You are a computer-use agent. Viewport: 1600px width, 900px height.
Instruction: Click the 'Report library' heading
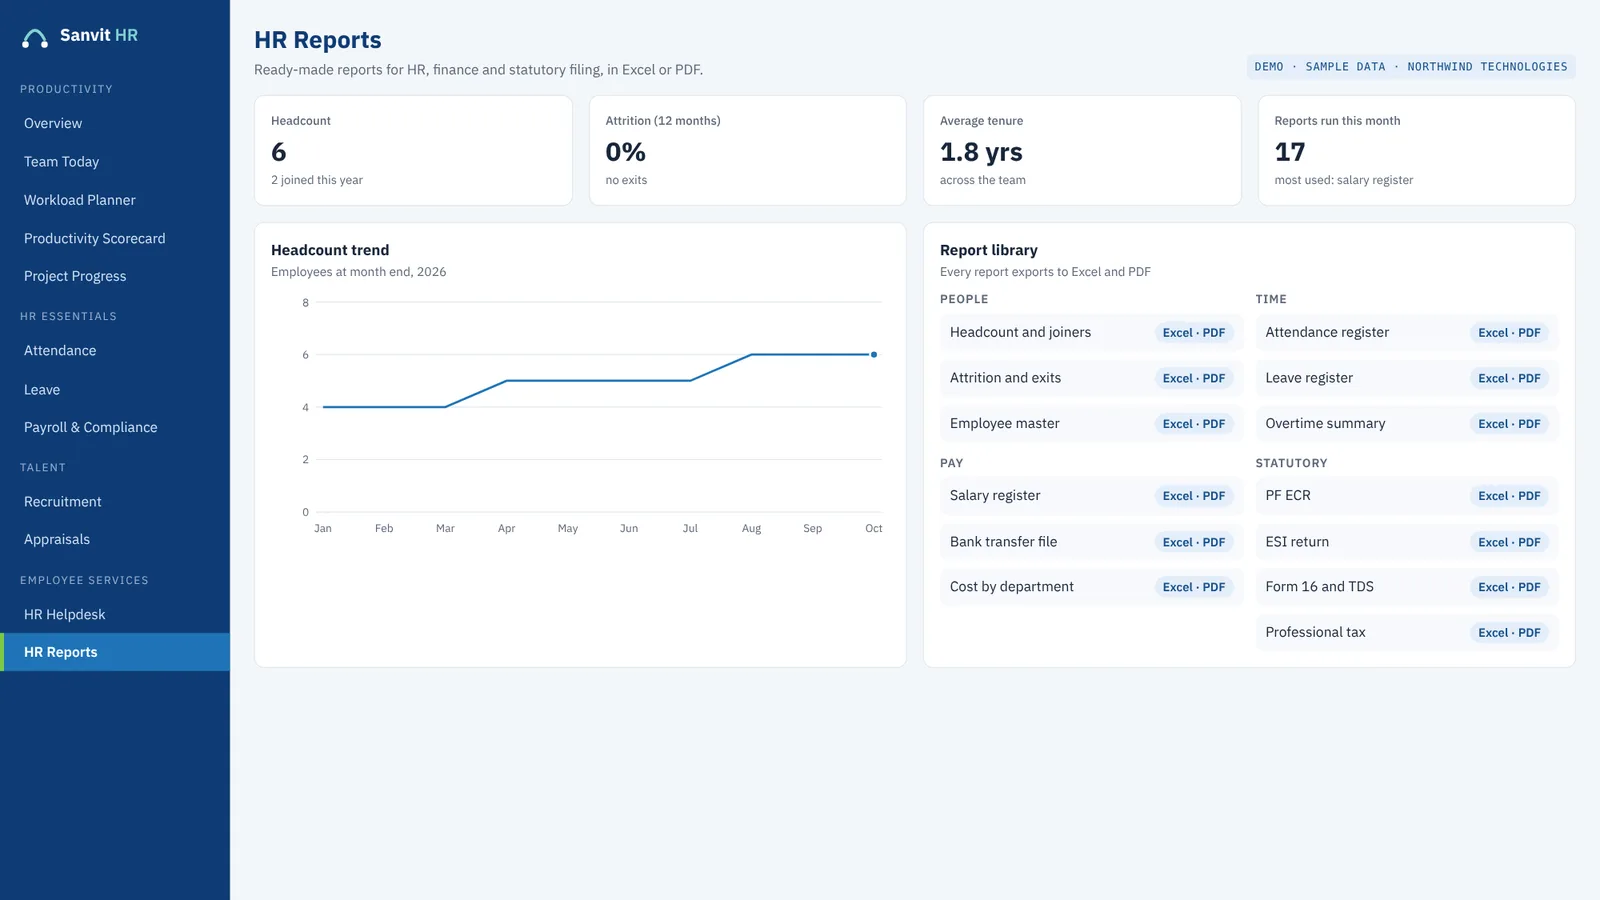coord(989,250)
